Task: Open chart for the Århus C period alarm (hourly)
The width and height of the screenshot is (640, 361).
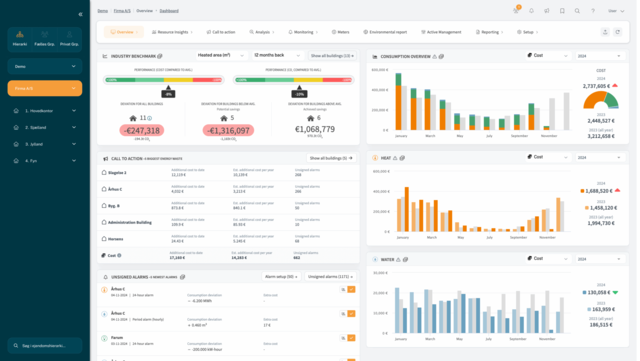Action: point(343,314)
